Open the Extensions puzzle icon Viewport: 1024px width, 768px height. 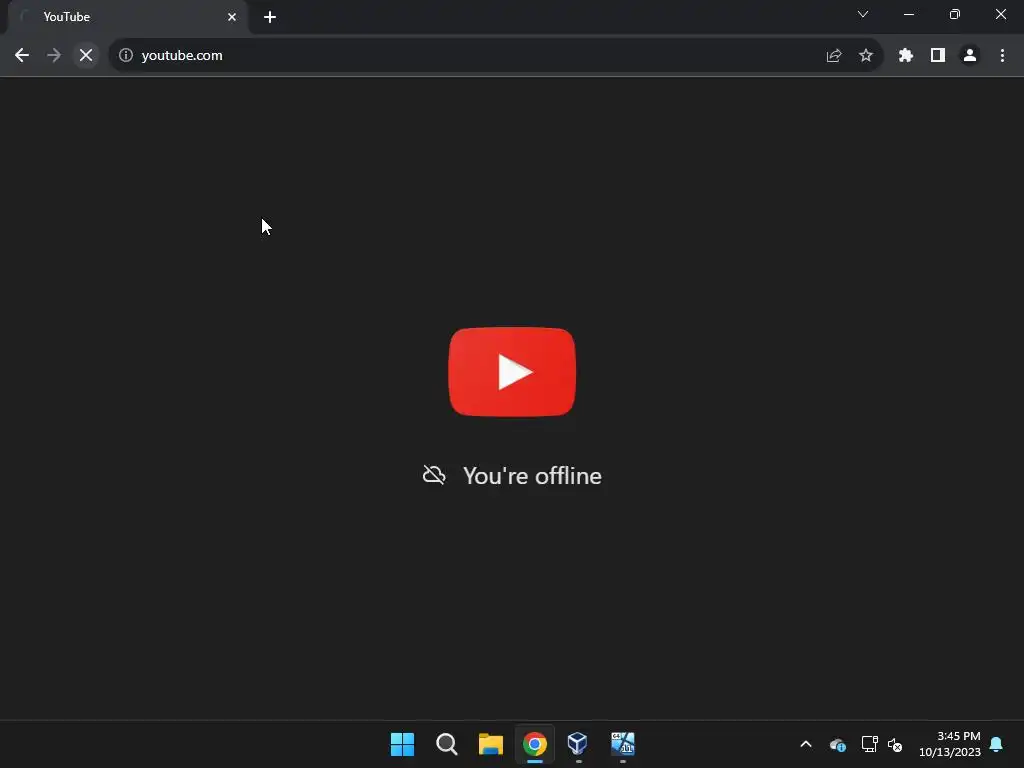pyautogui.click(x=906, y=56)
